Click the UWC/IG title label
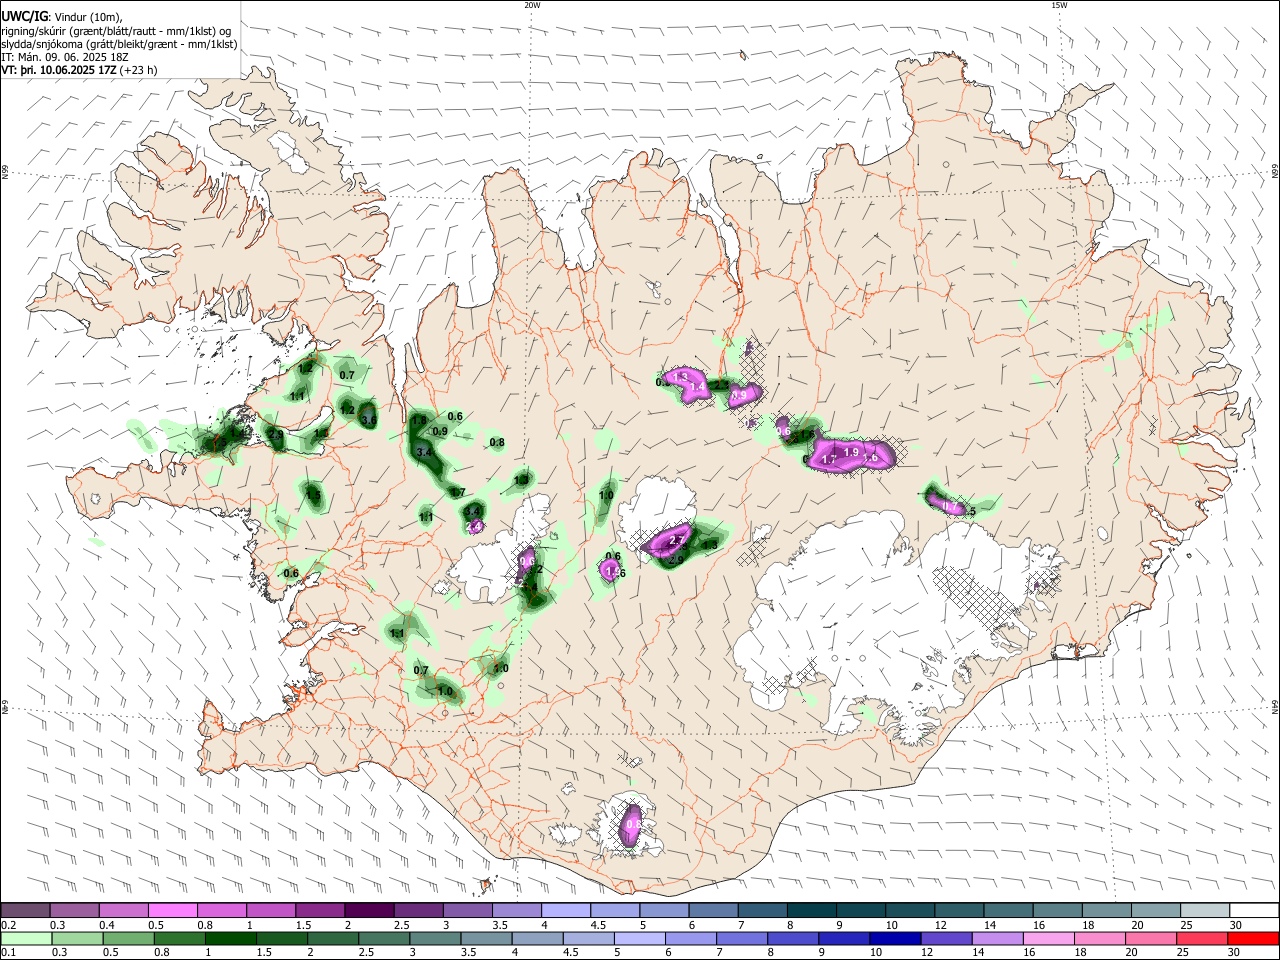This screenshot has height=960, width=1280. [x=24, y=16]
